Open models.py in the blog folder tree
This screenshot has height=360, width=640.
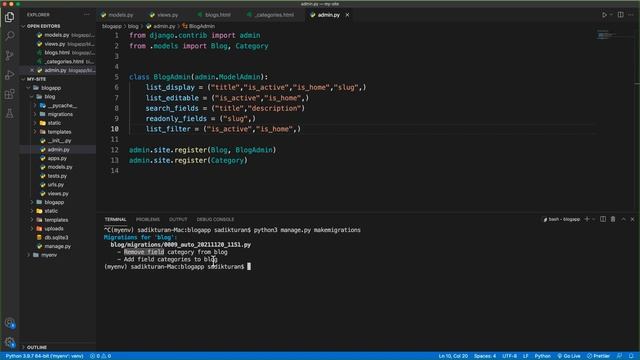(x=60, y=167)
